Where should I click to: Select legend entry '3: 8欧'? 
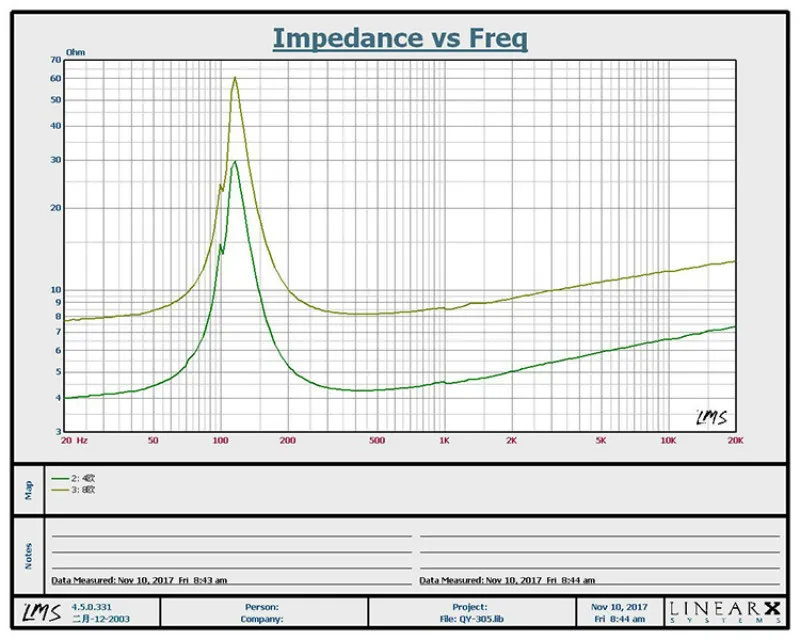point(83,489)
